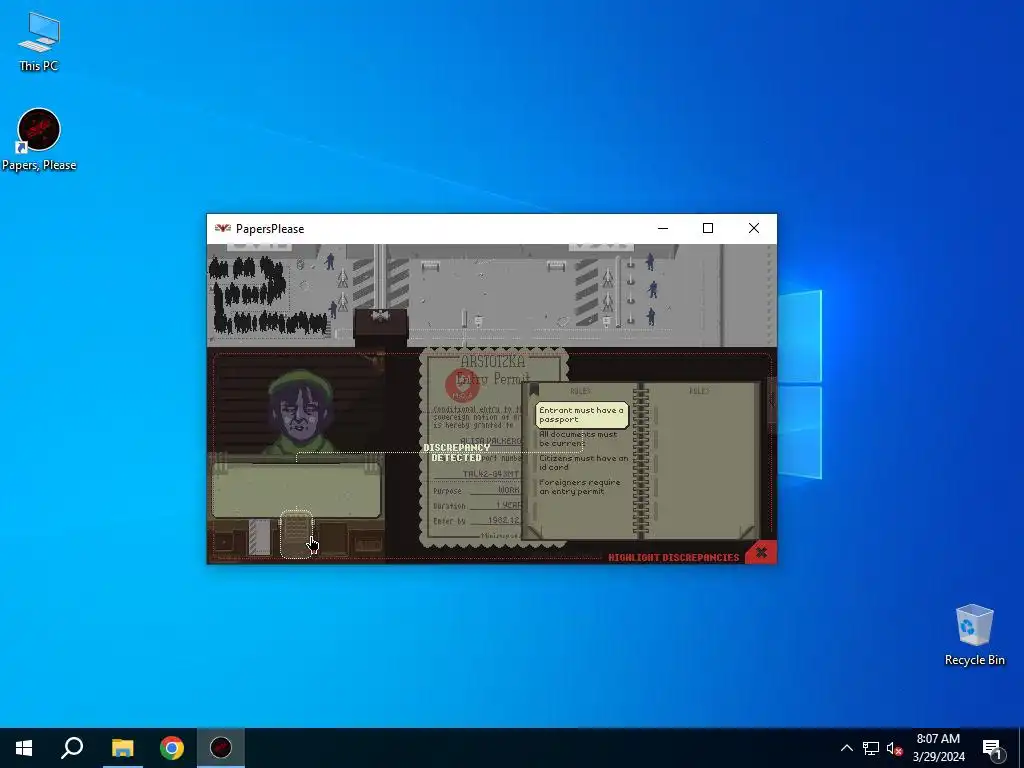Viewport: 1024px width, 768px height.
Task: Select the highlighted transcript printout on desk
Action: point(296,534)
